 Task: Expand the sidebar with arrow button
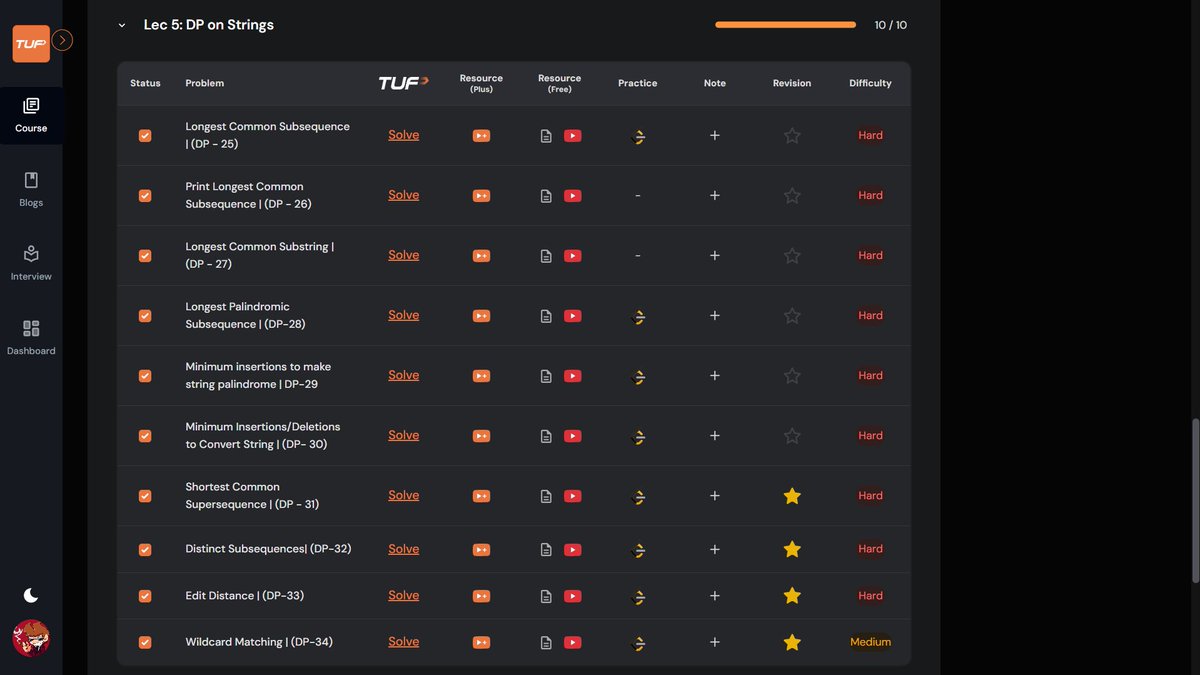pyautogui.click(x=62, y=40)
